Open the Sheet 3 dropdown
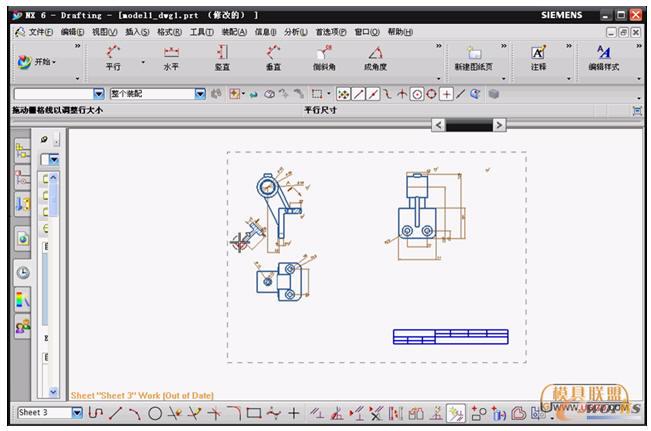This screenshot has width=651, height=431. [x=77, y=412]
